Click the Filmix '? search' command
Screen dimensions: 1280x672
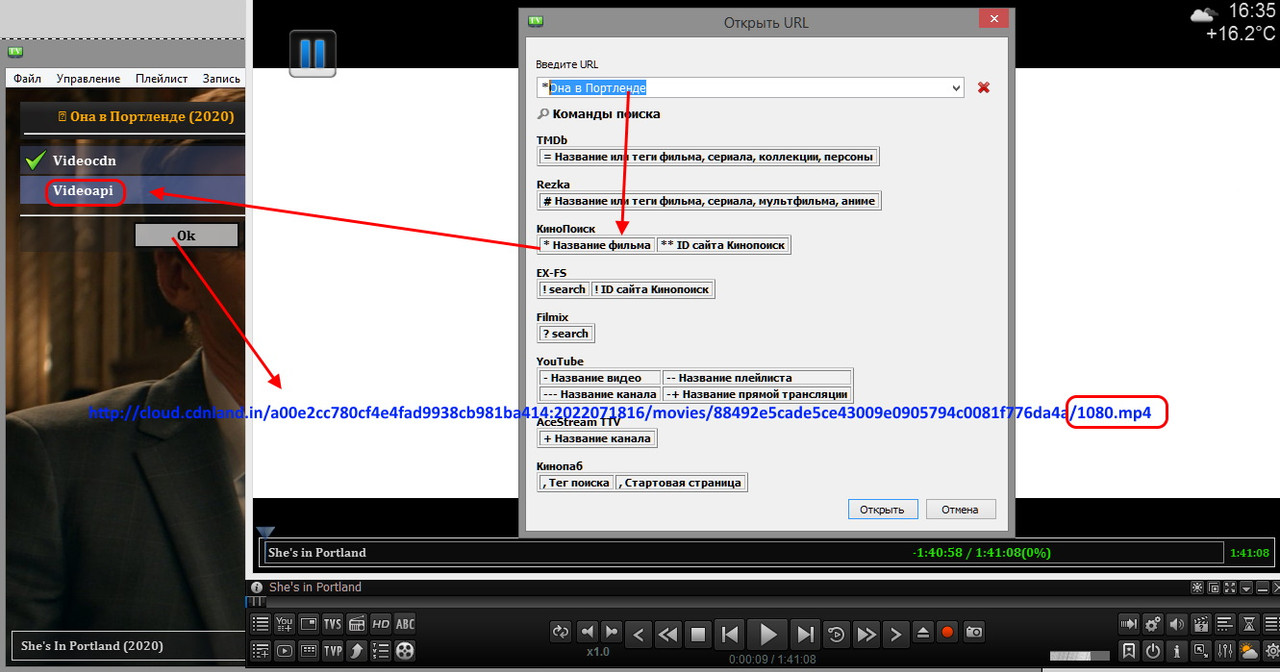click(x=566, y=333)
